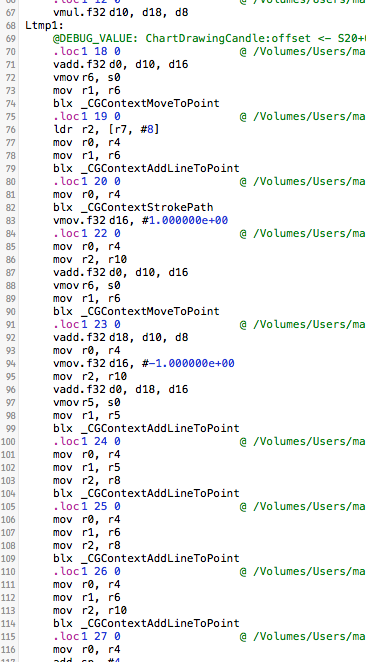366x662 pixels.
Task: Click the '.loc 1 26 0' directive
Action: point(87,572)
